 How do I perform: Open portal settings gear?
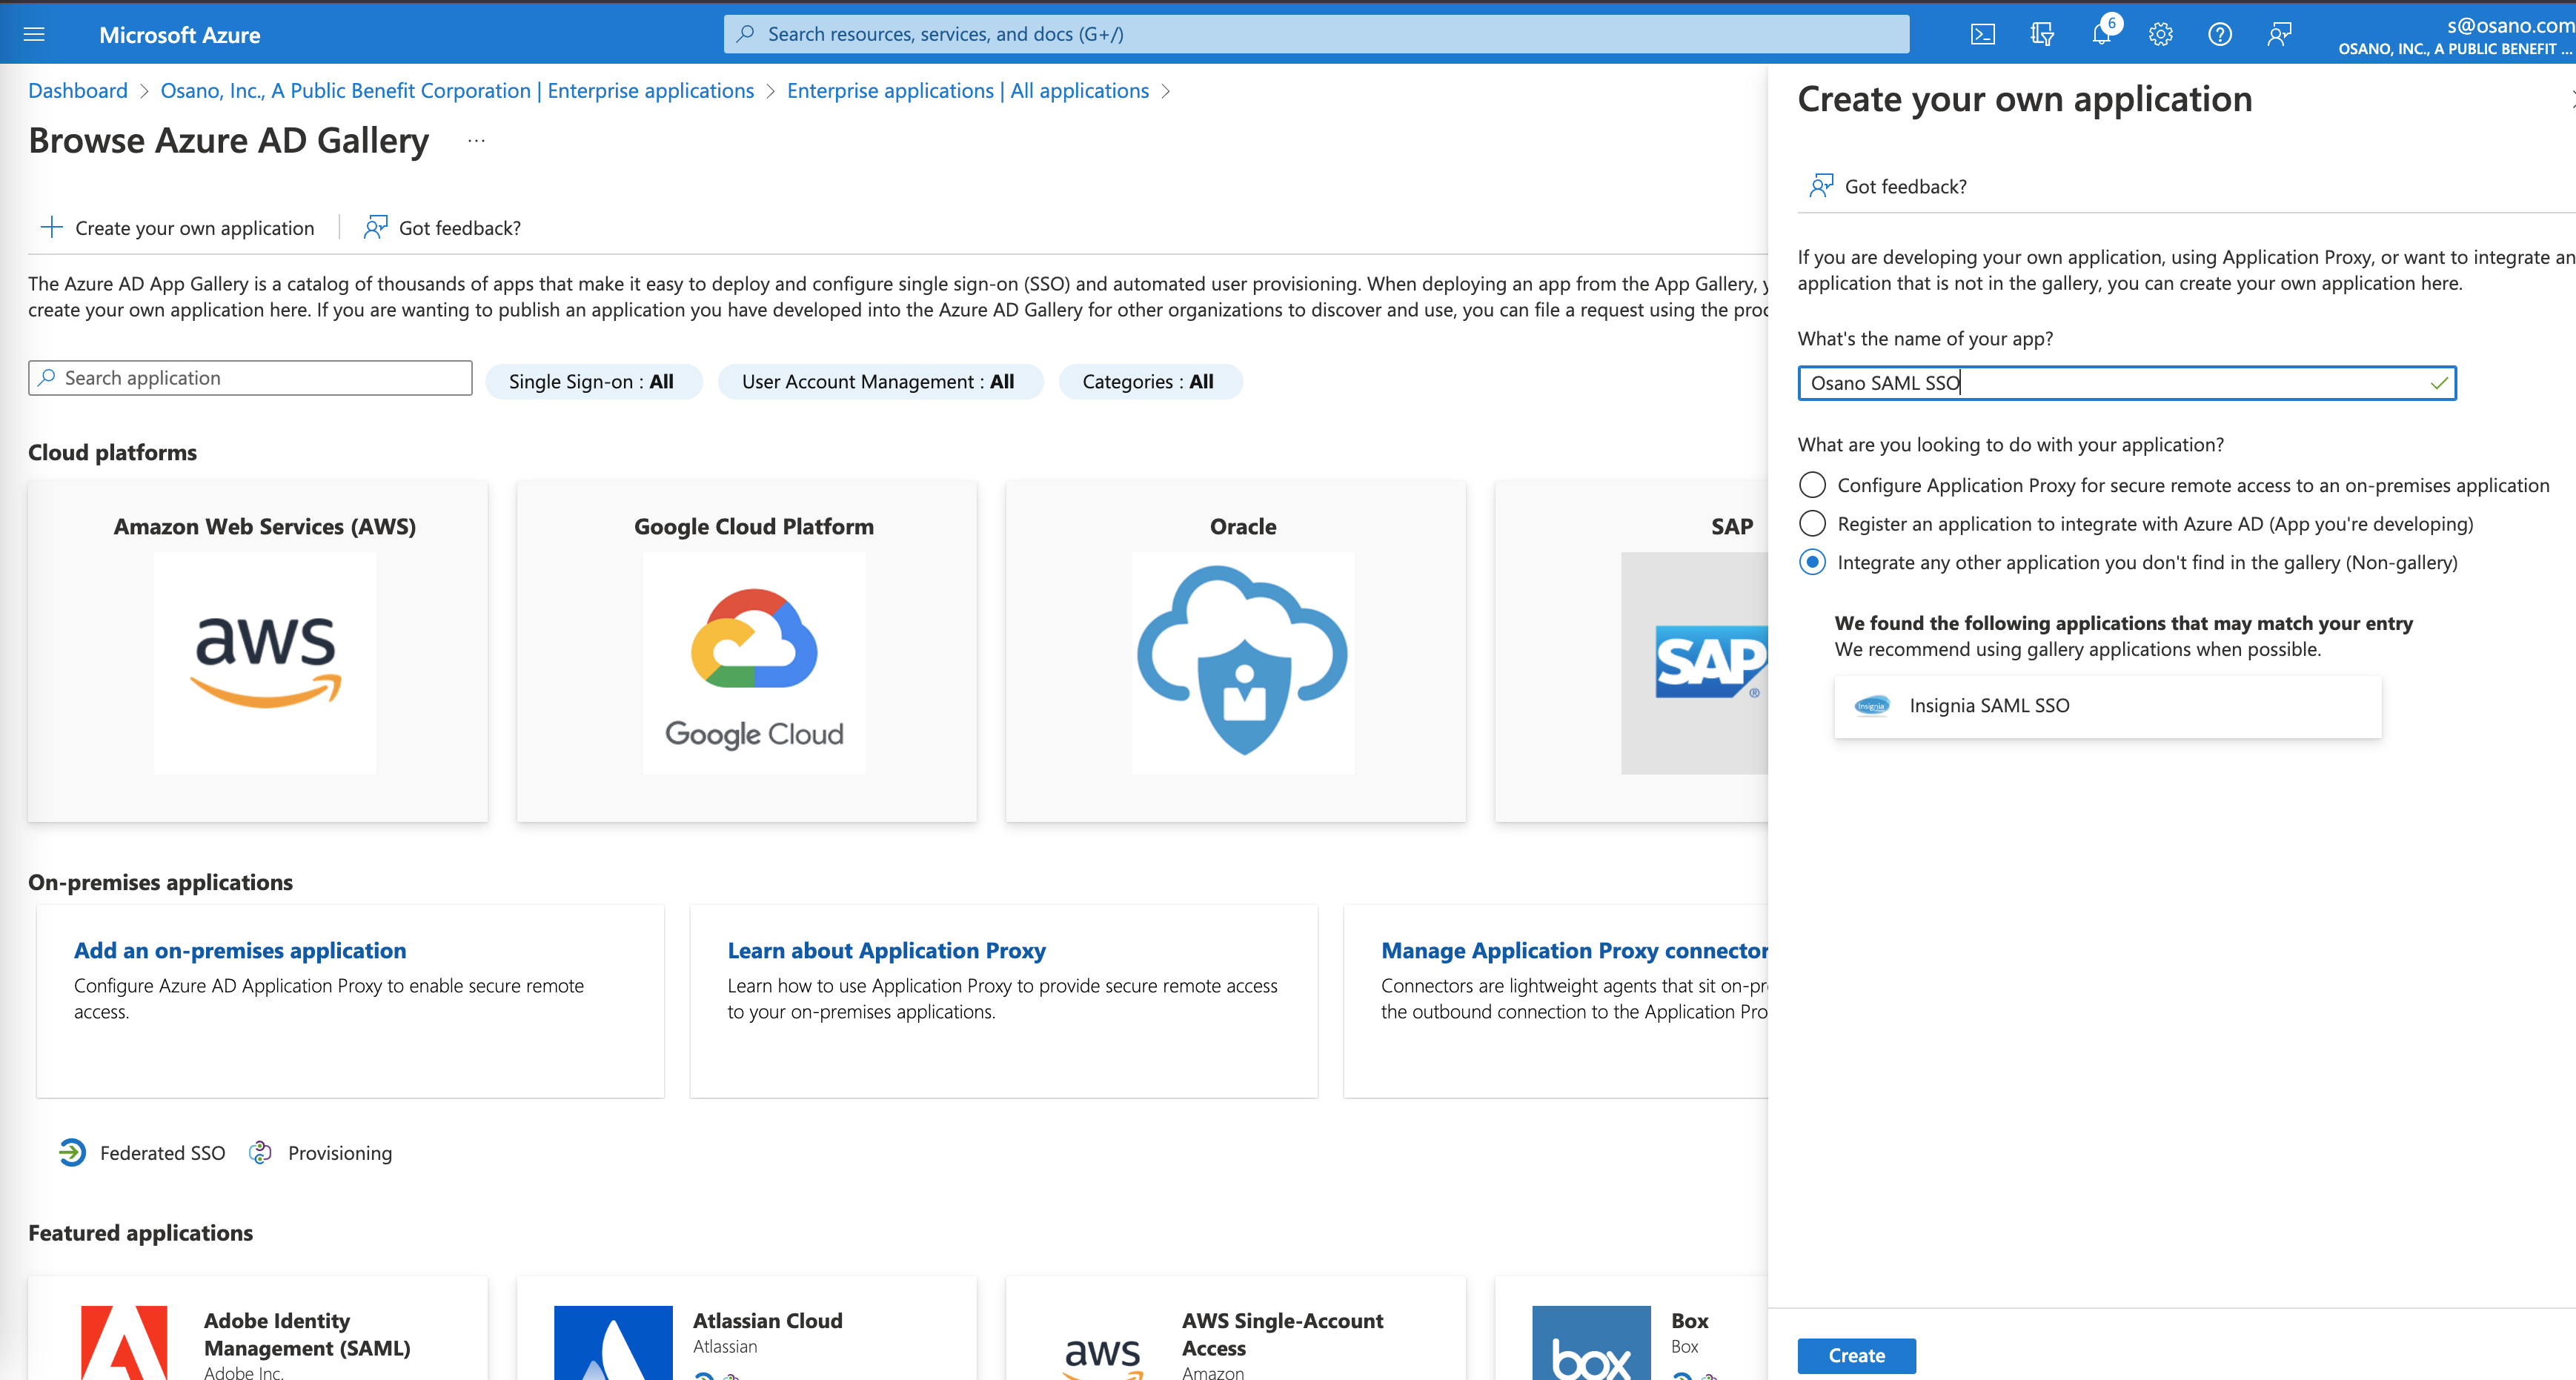(x=2160, y=35)
